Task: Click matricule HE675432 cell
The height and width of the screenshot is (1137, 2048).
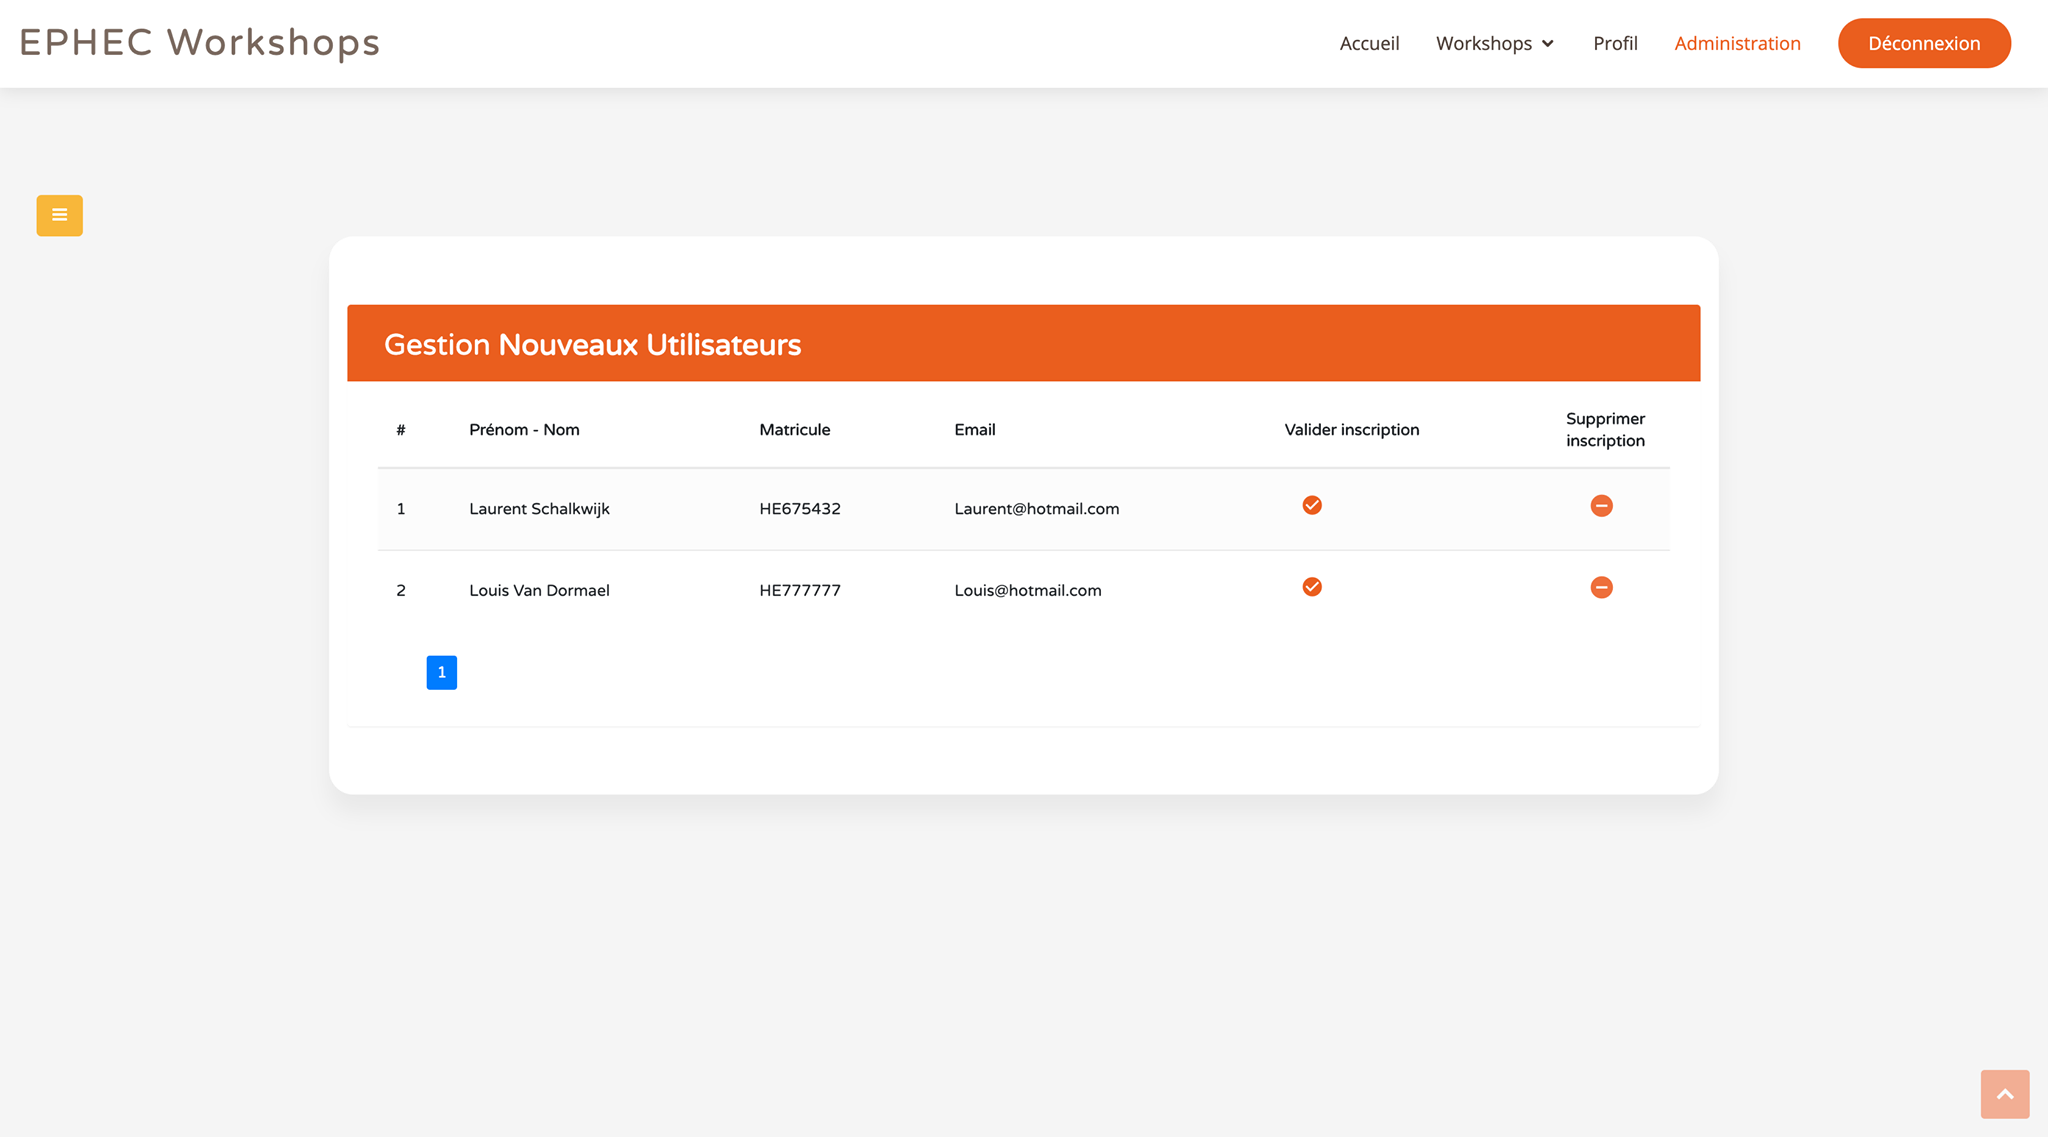Action: pos(799,509)
